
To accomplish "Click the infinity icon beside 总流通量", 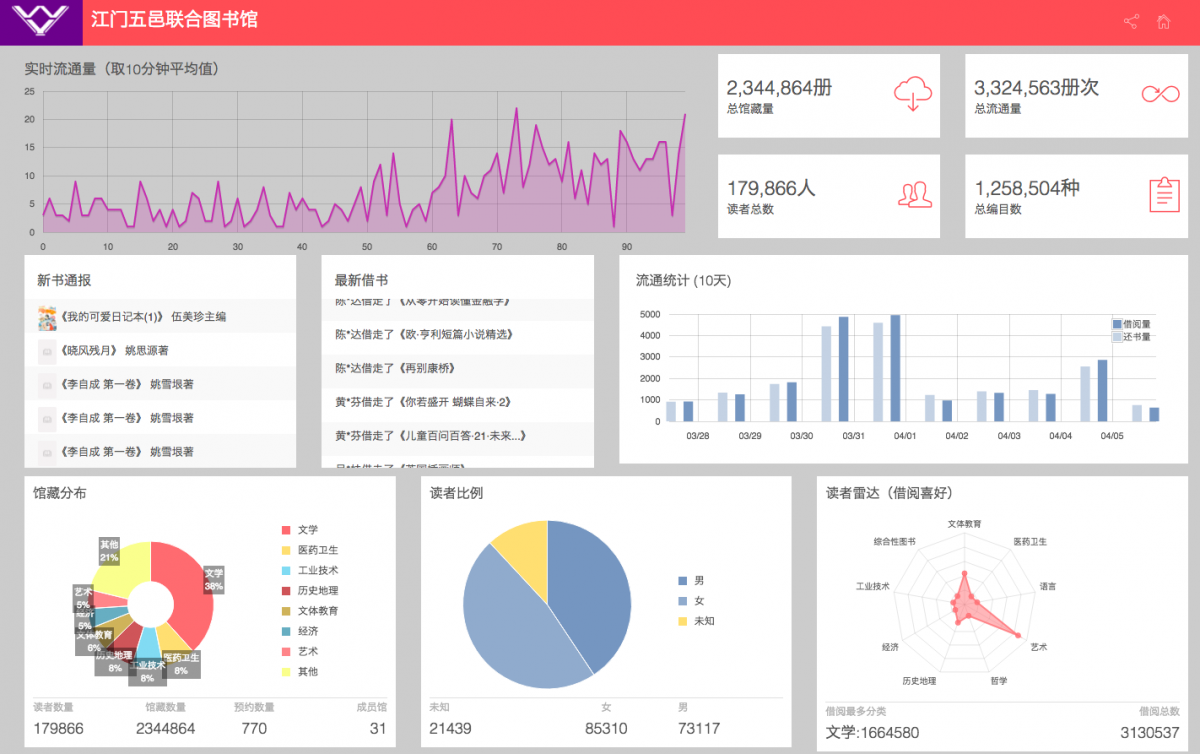I will 1161,94.
